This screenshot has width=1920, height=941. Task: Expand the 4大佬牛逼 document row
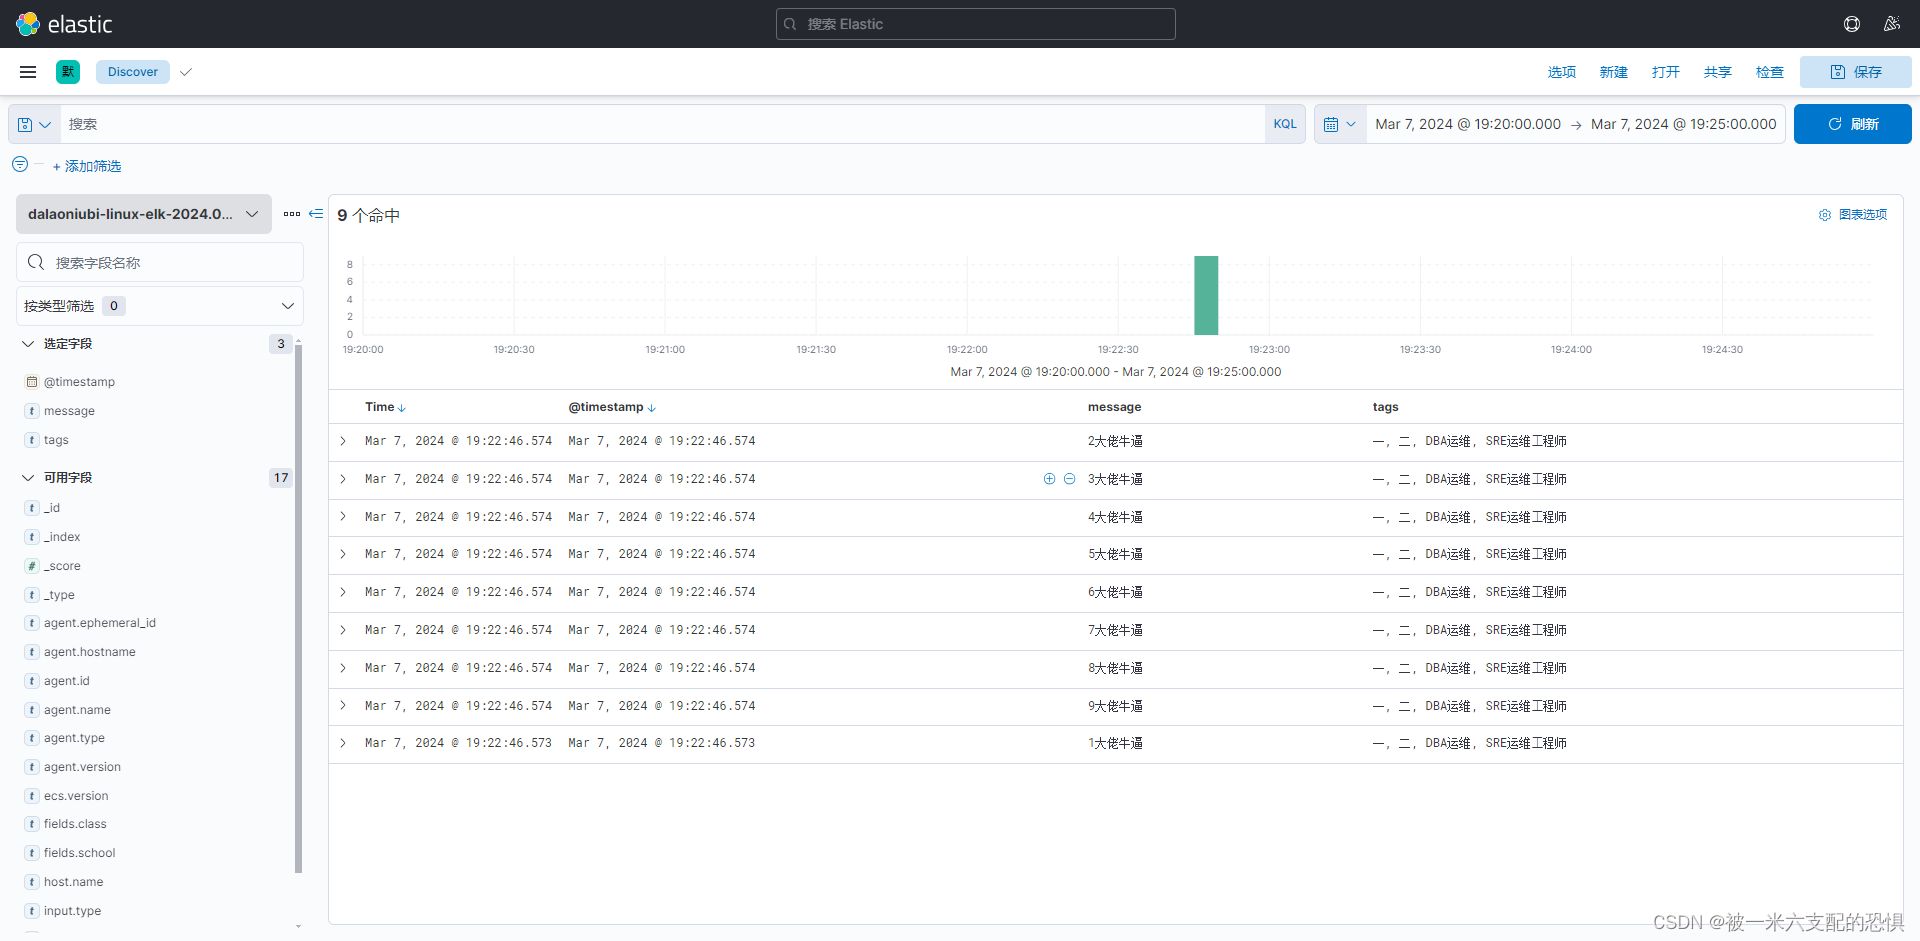pos(343,517)
